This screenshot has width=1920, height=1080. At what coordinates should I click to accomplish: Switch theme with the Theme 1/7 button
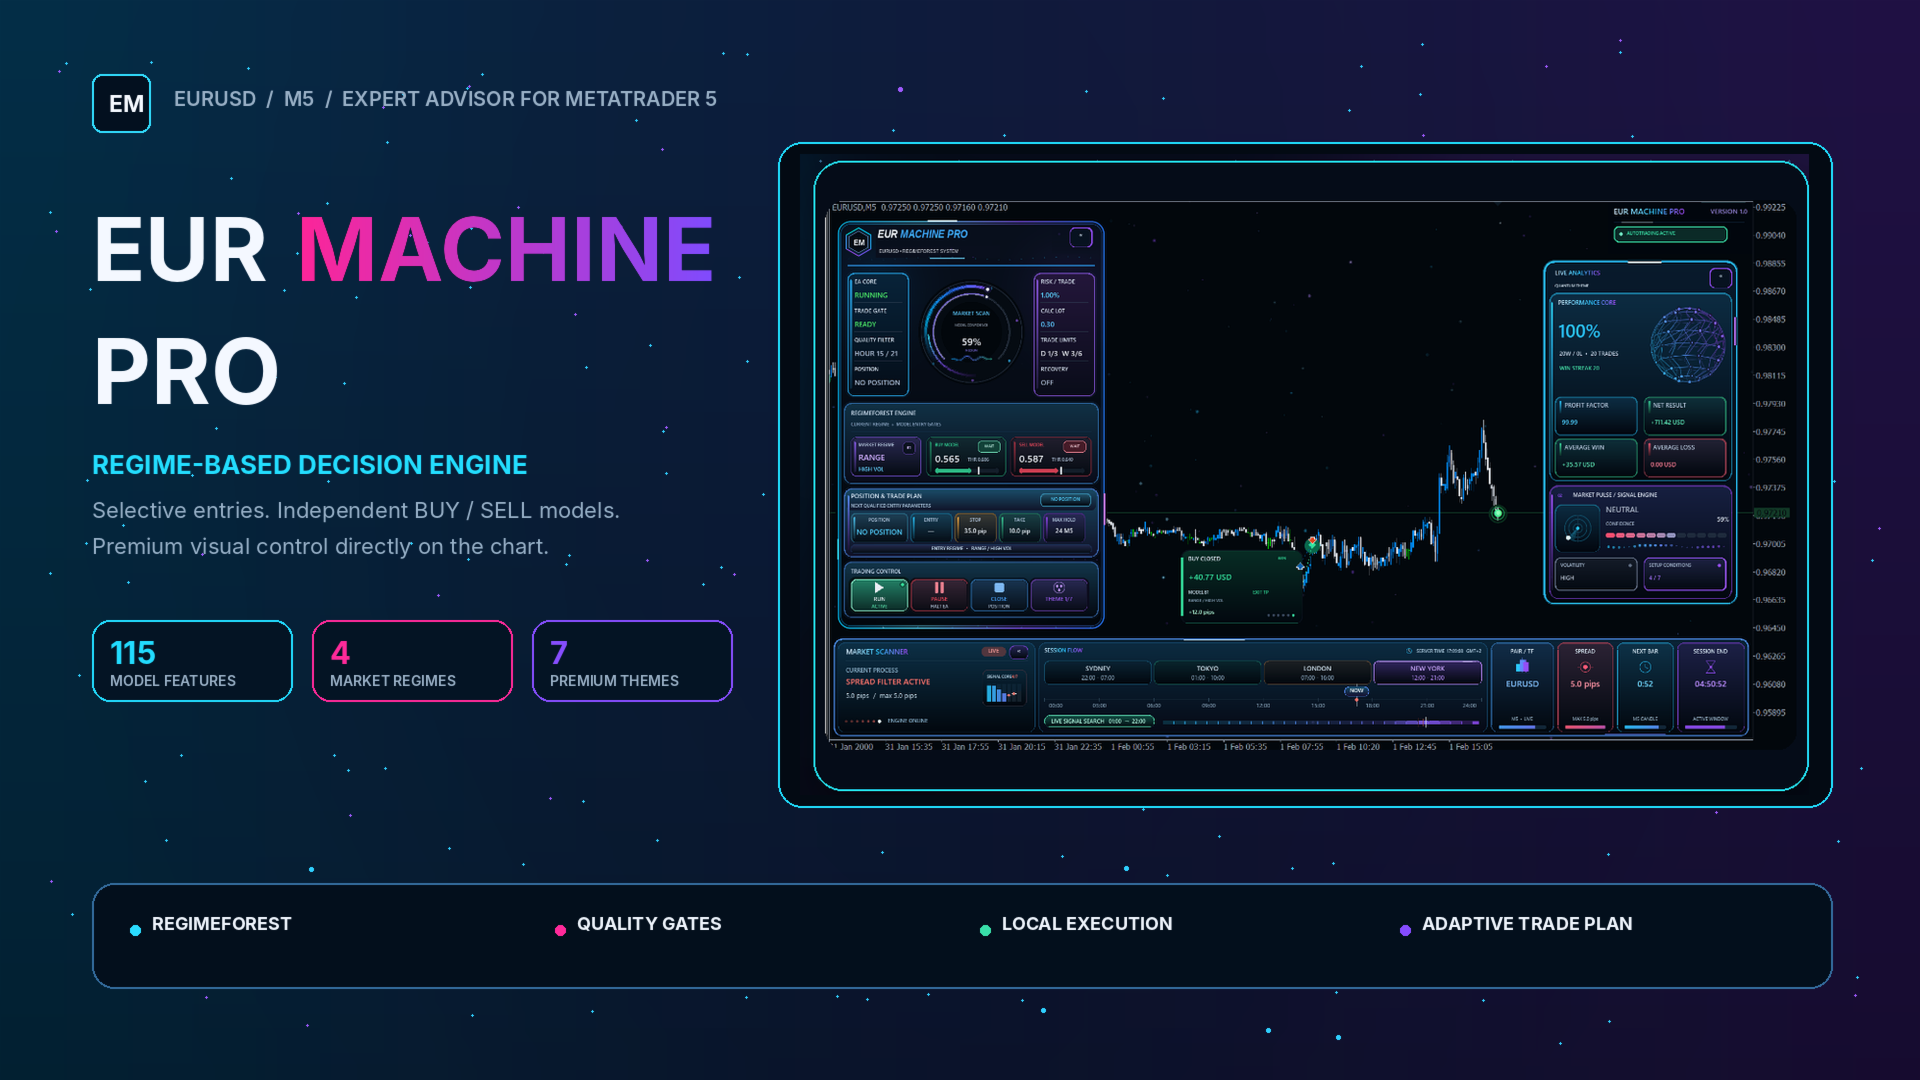1059,594
